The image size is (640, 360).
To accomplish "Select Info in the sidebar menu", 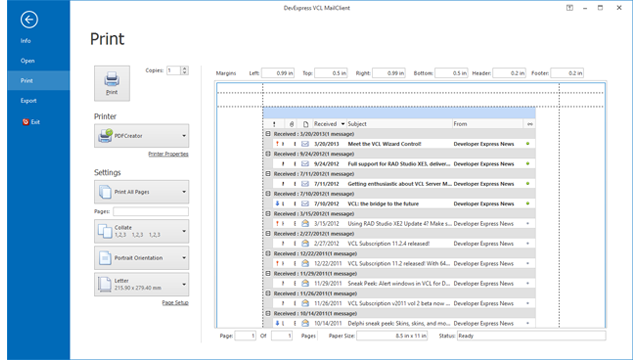I will (26, 41).
